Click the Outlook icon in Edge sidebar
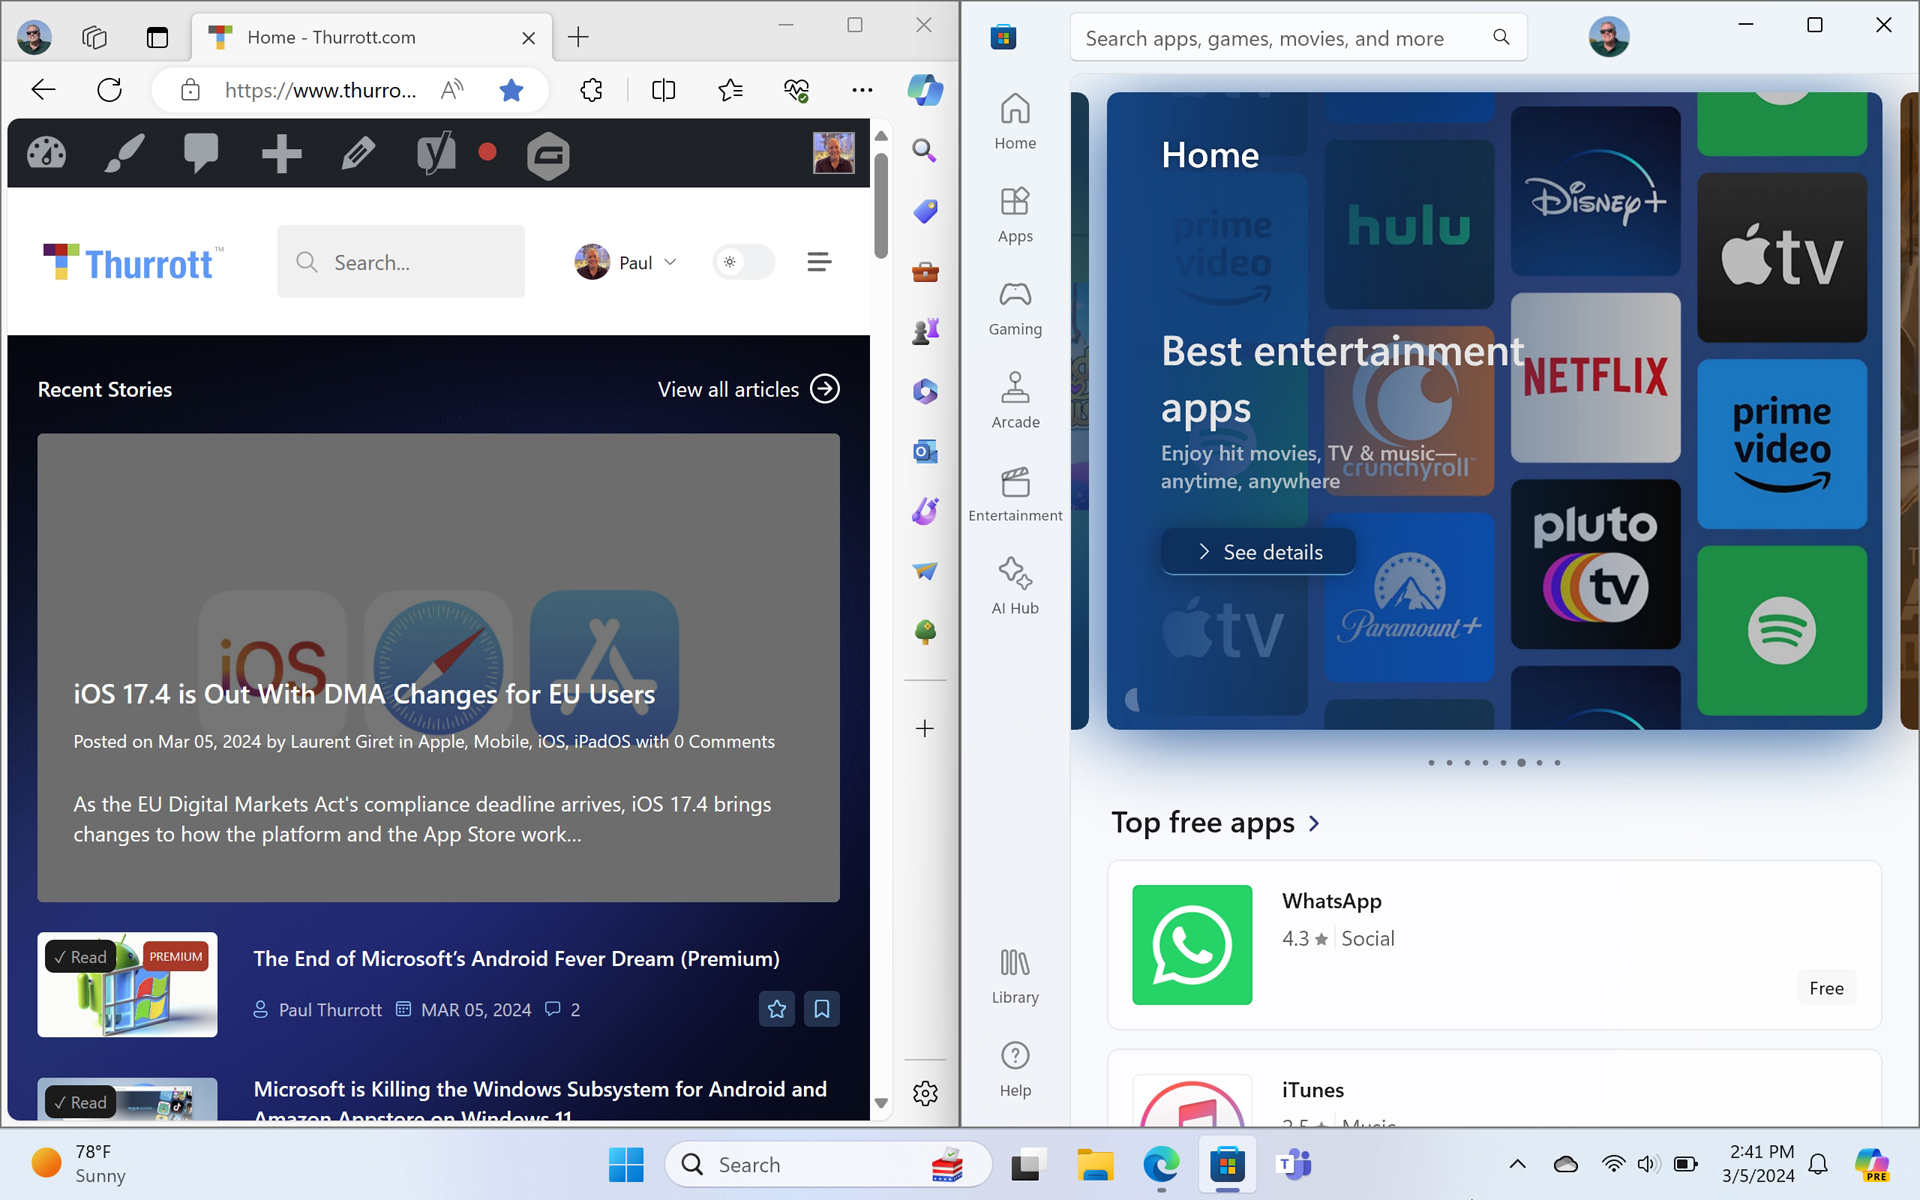 (925, 452)
